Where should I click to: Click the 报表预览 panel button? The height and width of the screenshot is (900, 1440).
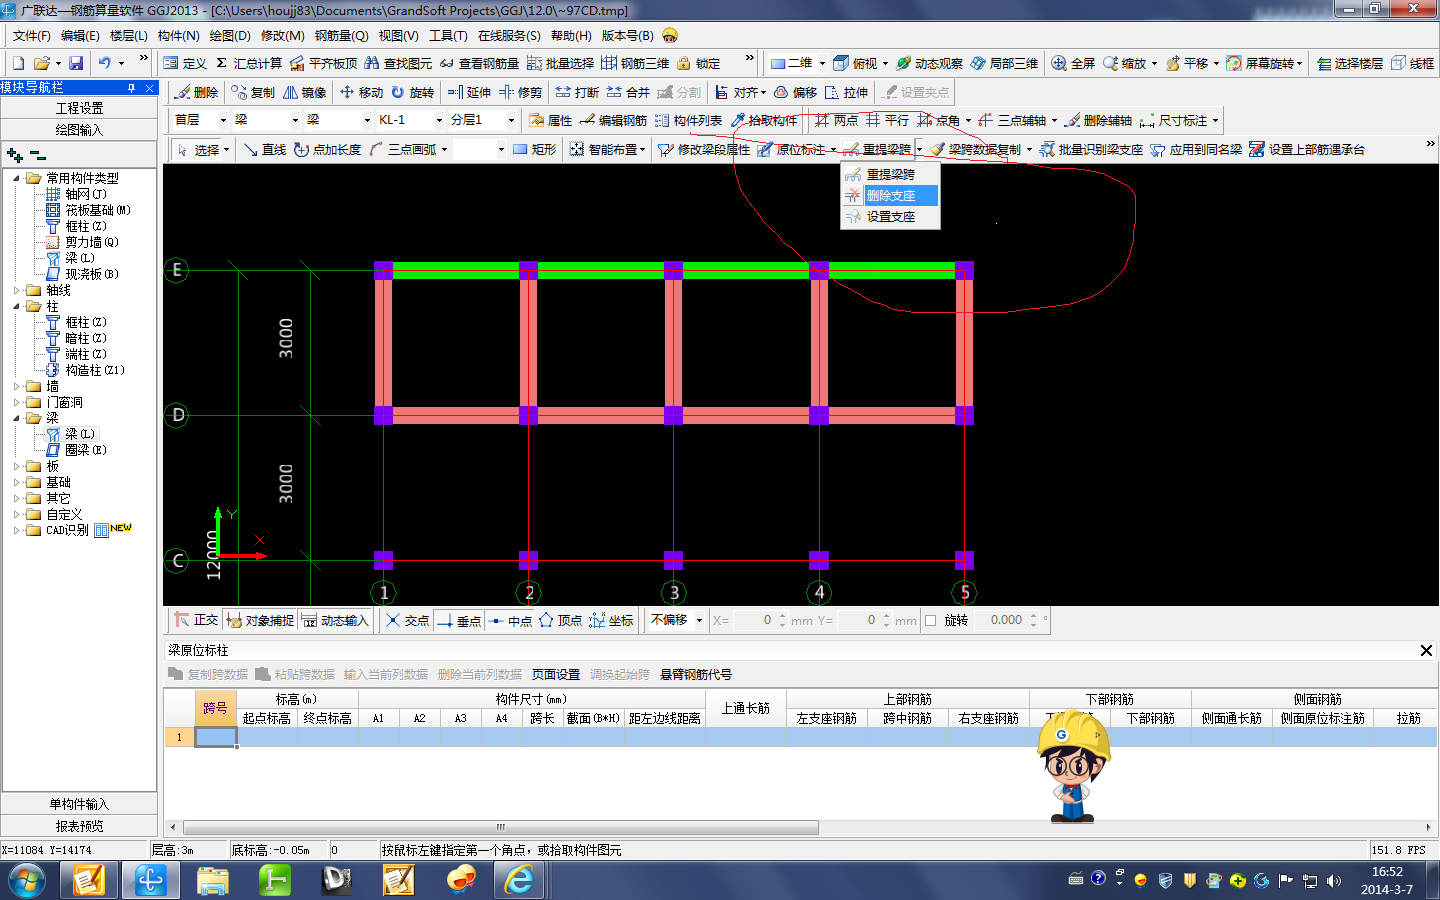tap(79, 826)
